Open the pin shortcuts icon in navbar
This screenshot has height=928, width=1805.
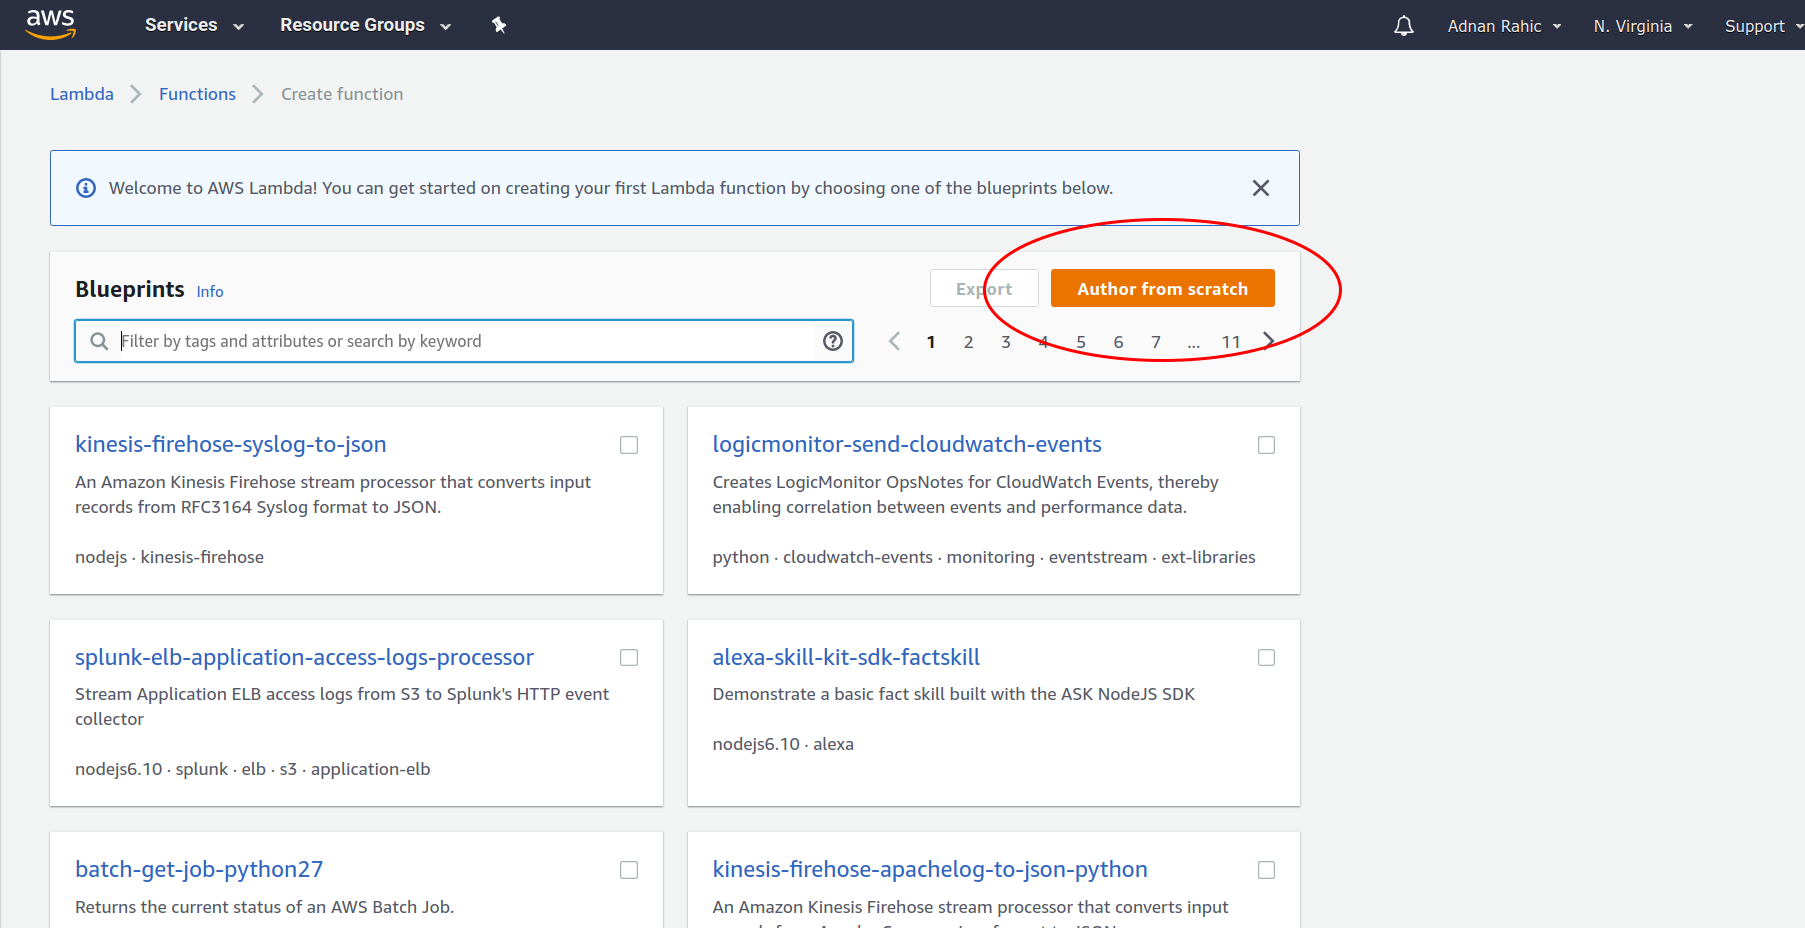coord(499,25)
